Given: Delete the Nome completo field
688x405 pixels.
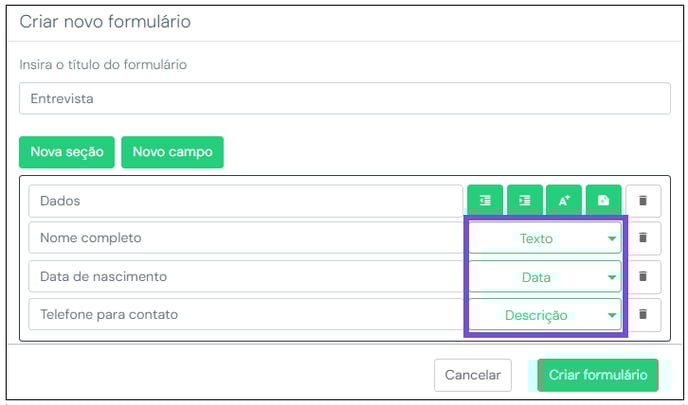Looking at the screenshot, I should click(643, 238).
